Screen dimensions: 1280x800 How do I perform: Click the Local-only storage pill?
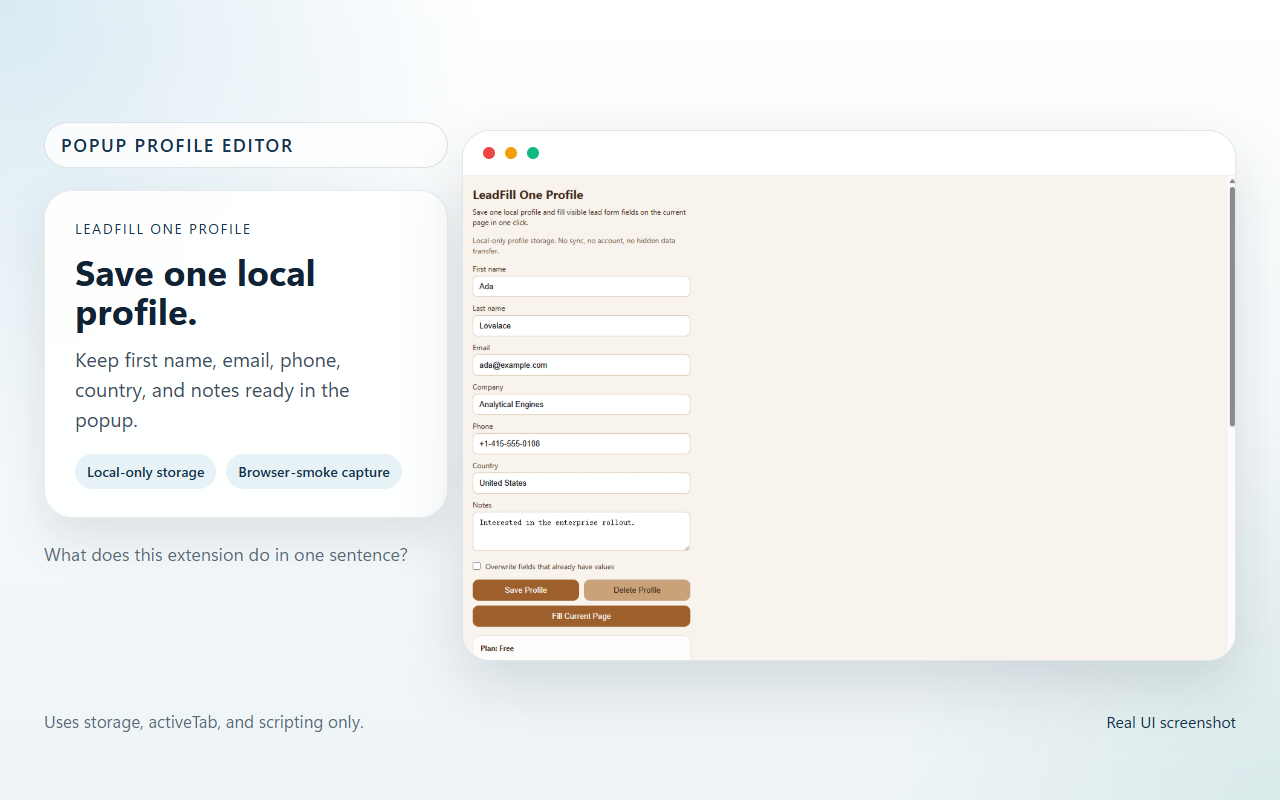146,472
